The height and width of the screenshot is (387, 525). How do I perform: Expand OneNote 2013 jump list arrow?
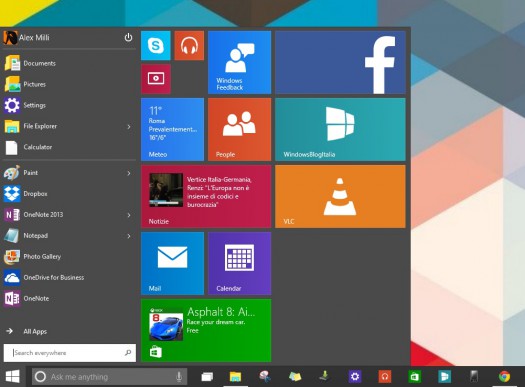pyautogui.click(x=129, y=215)
